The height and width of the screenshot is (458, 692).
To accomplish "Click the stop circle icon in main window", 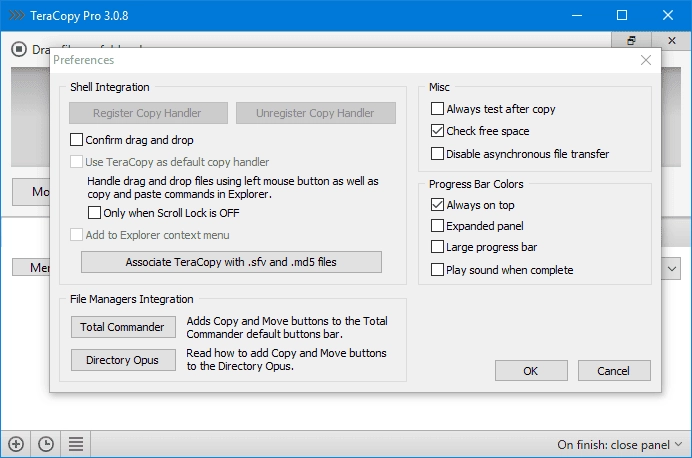I will 19,49.
